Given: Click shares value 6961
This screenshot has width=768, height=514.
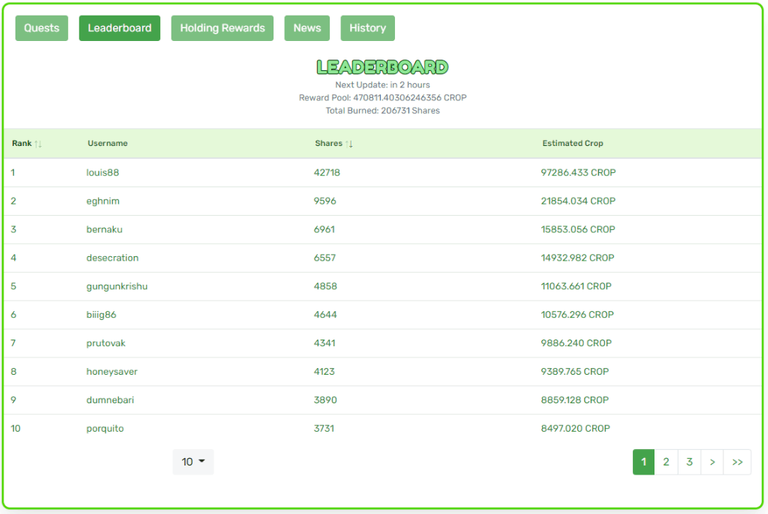Looking at the screenshot, I should pyautogui.click(x=324, y=229).
